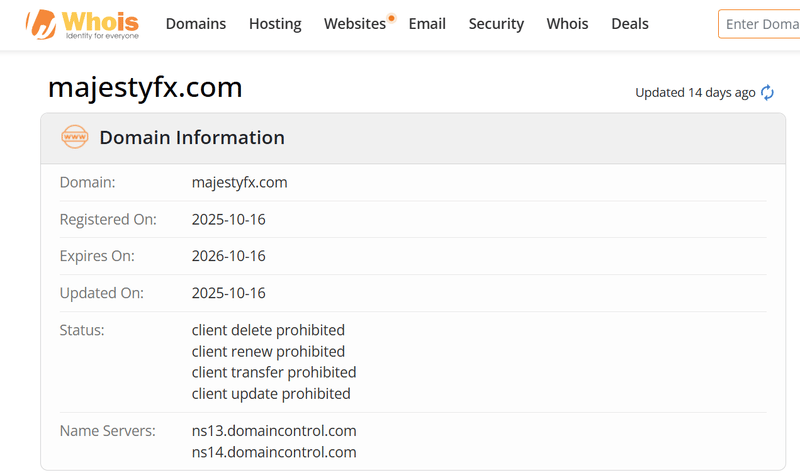The height and width of the screenshot is (475, 800).
Task: Click the www globe Domain Information icon
Action: coord(74,137)
